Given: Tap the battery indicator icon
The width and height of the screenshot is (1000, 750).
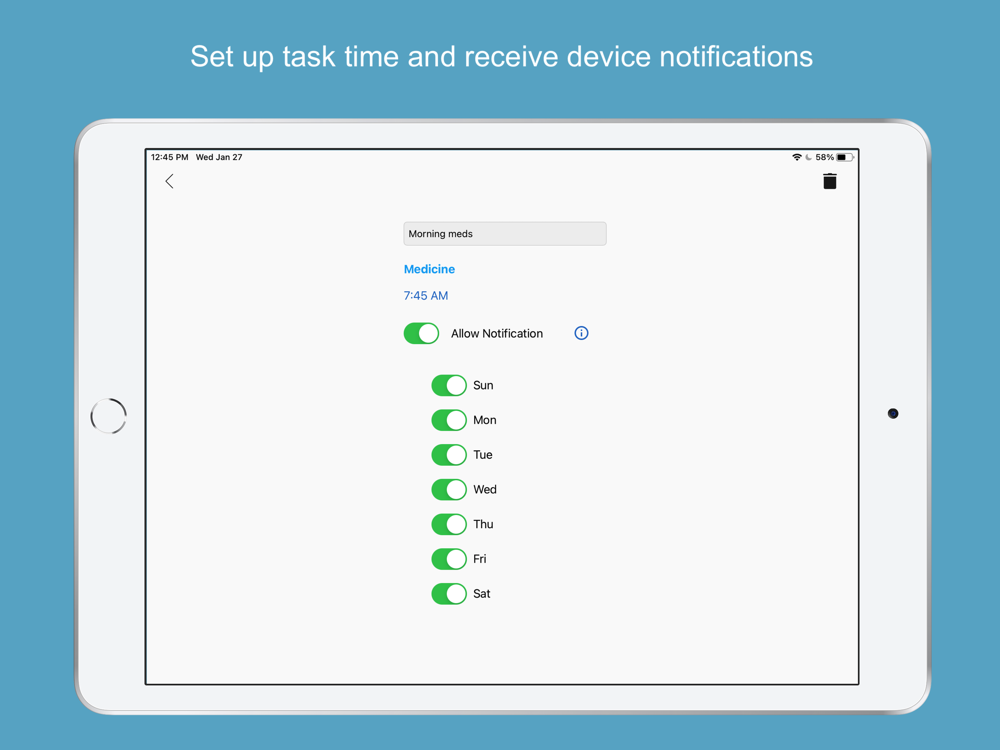Looking at the screenshot, I should tap(845, 157).
